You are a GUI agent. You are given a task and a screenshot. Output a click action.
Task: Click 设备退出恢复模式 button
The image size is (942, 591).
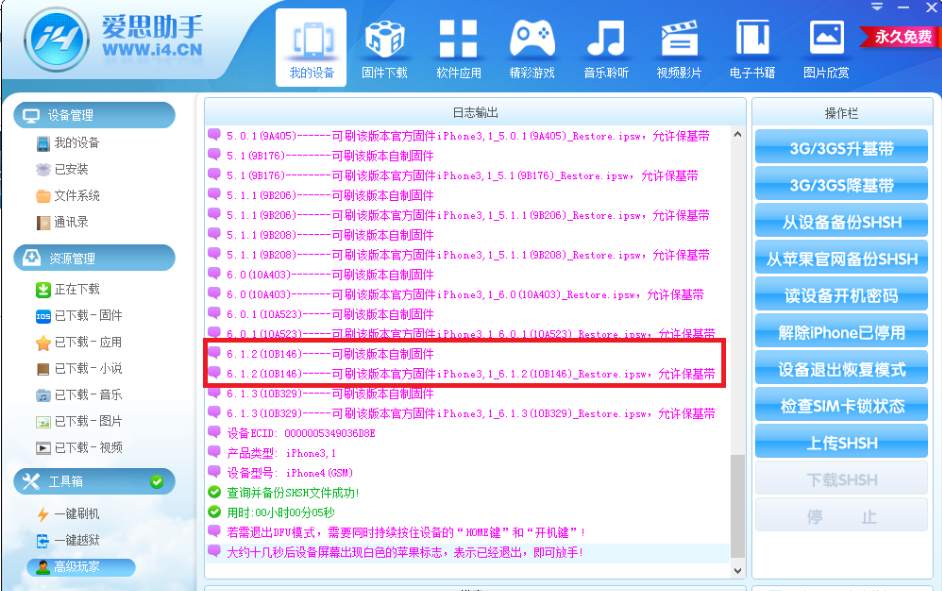(x=841, y=369)
